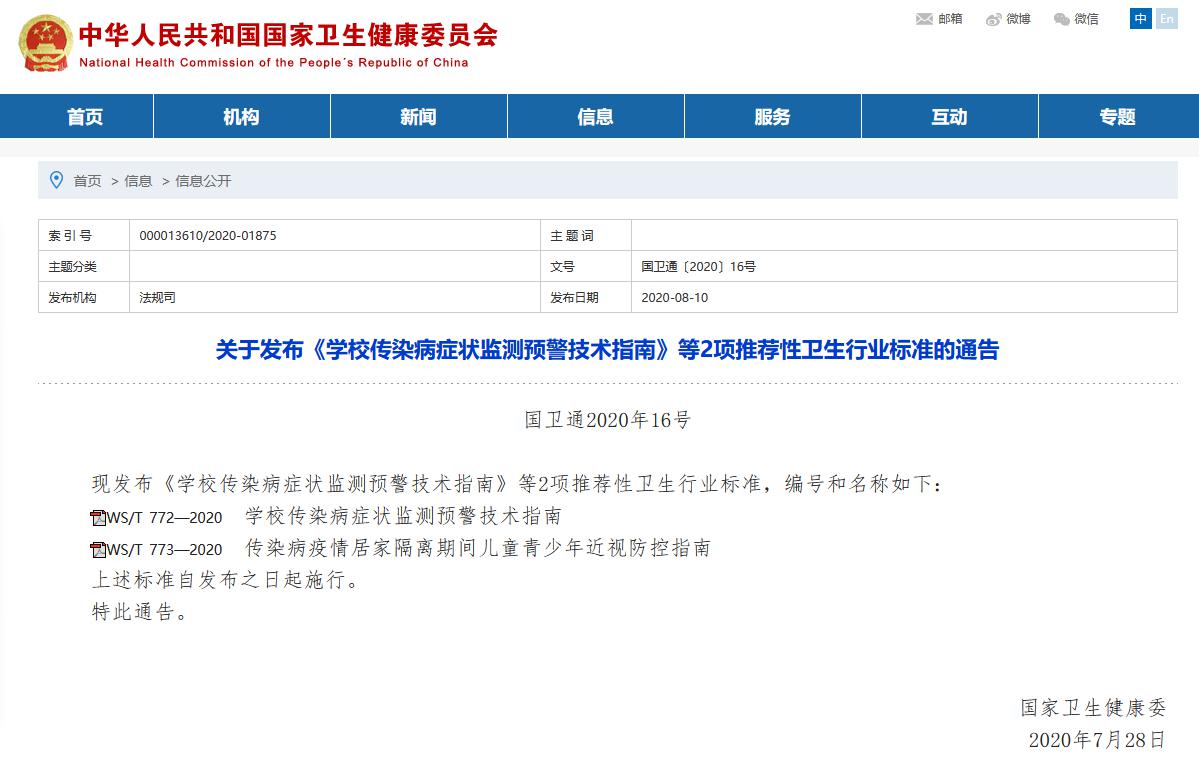Screen dimensions: 1199x769
Task: Open attachment icon beside WS/T 772—2020
Action: tap(97, 517)
